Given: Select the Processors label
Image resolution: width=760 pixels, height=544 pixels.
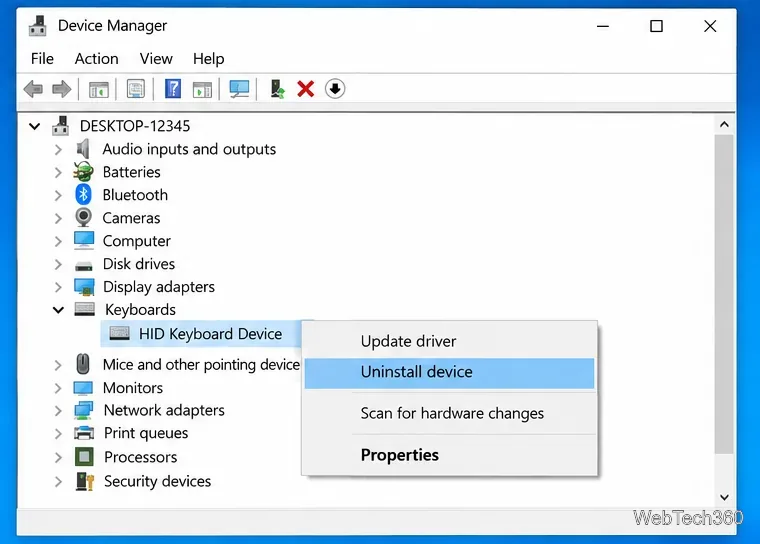Looking at the screenshot, I should click(x=141, y=457).
